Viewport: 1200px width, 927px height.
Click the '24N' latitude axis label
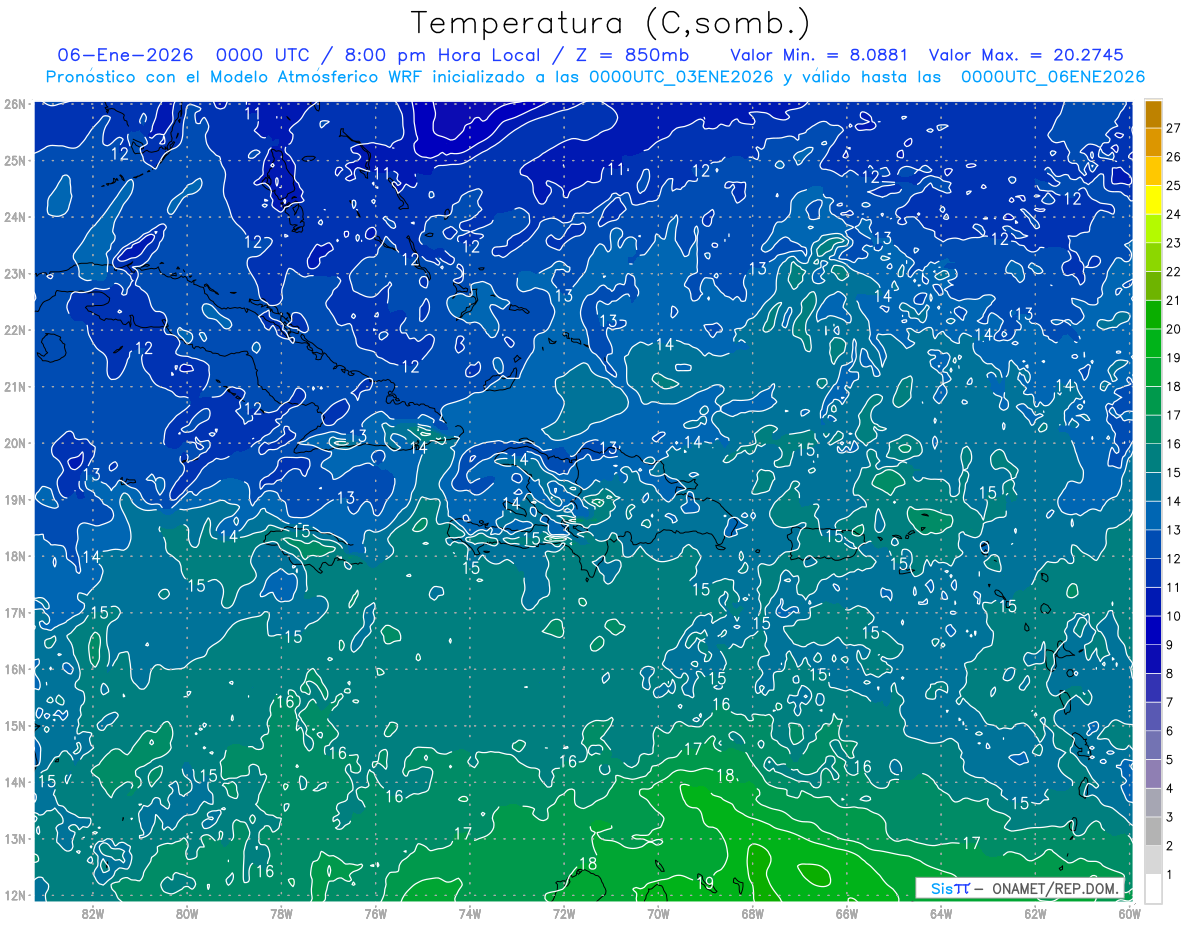(15, 217)
